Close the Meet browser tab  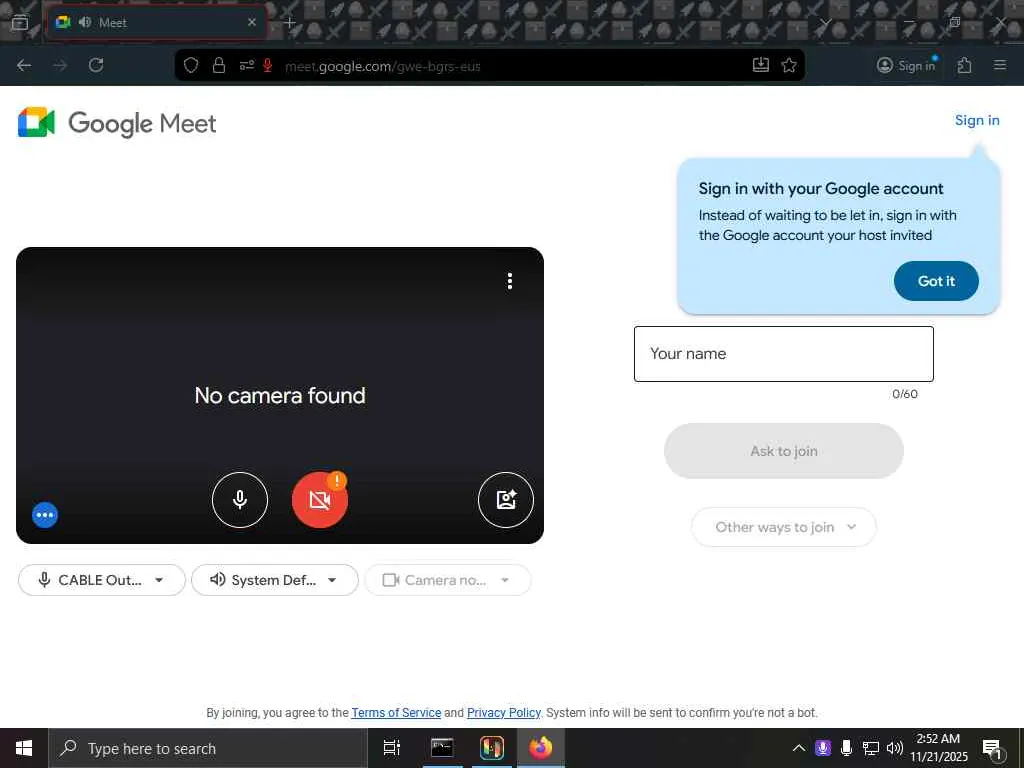coord(252,22)
